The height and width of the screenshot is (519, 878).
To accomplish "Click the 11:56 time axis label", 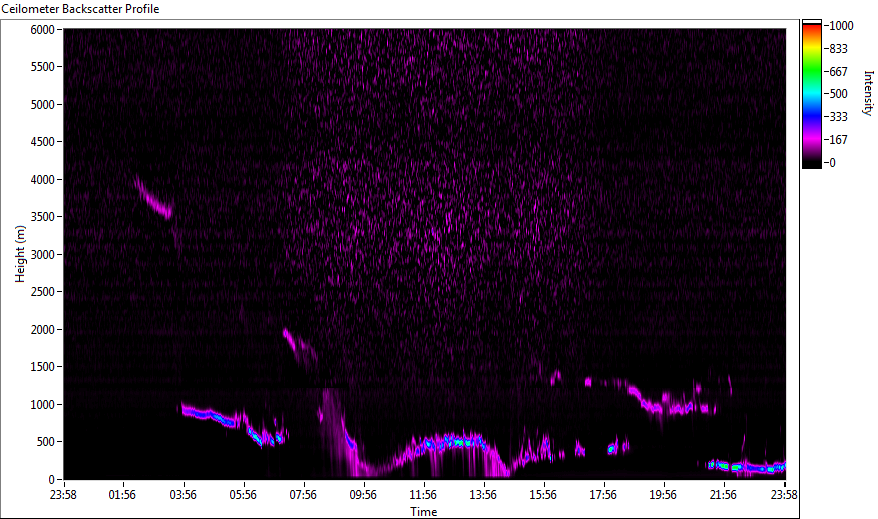I will click(x=423, y=495).
